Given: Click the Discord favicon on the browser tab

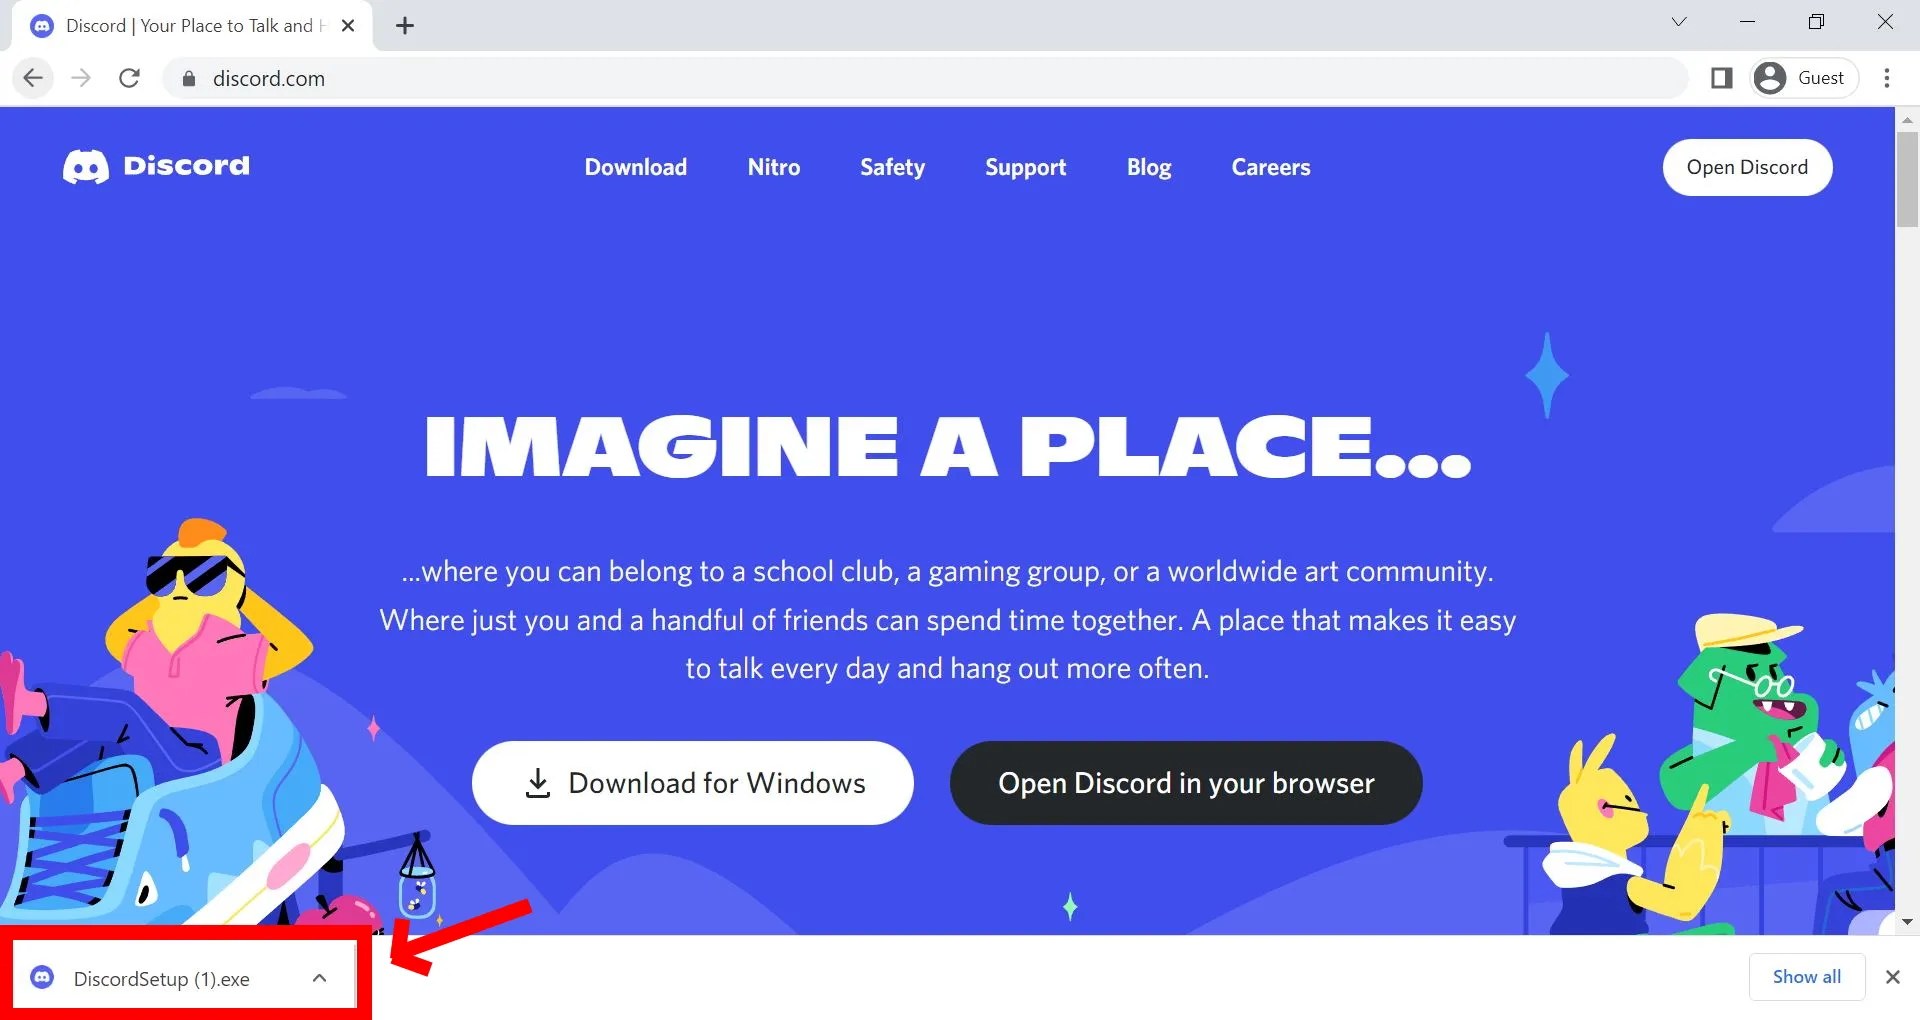Looking at the screenshot, I should (x=41, y=25).
